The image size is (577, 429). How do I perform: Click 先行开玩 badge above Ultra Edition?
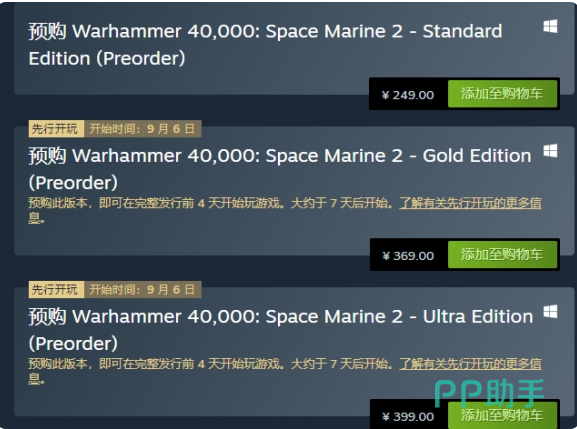pyautogui.click(x=56, y=290)
